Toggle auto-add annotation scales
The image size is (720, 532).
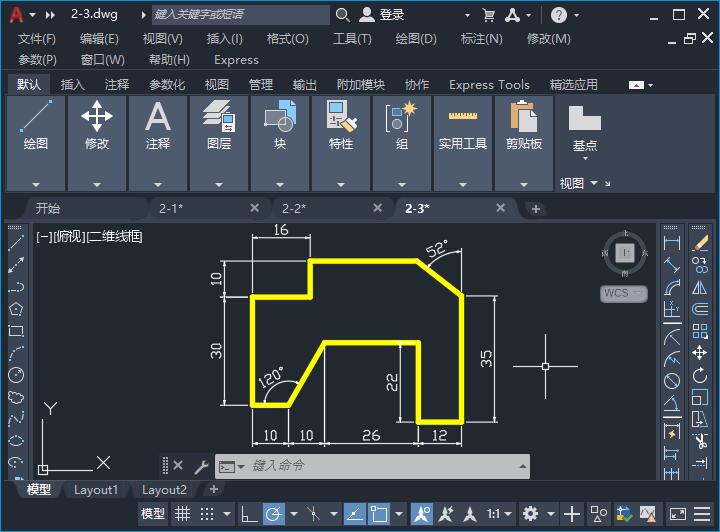click(445, 514)
